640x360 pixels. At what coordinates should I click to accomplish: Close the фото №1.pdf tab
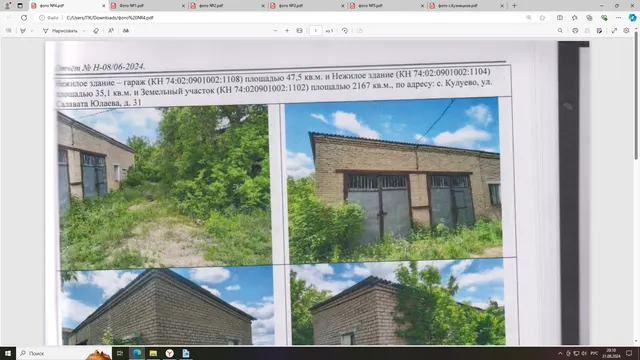[183, 6]
